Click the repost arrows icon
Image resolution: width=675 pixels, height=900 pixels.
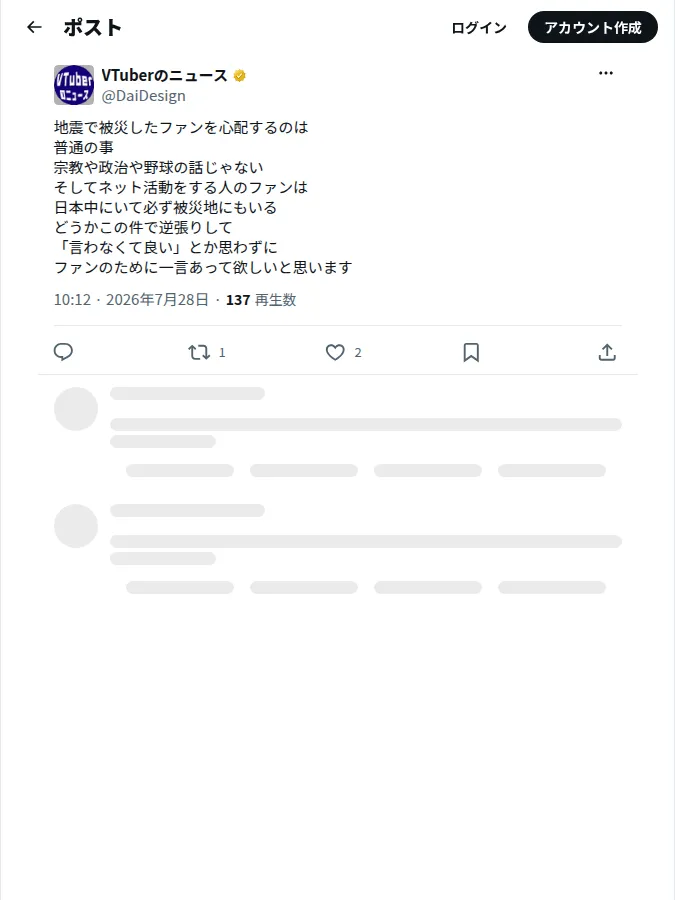[x=199, y=352]
